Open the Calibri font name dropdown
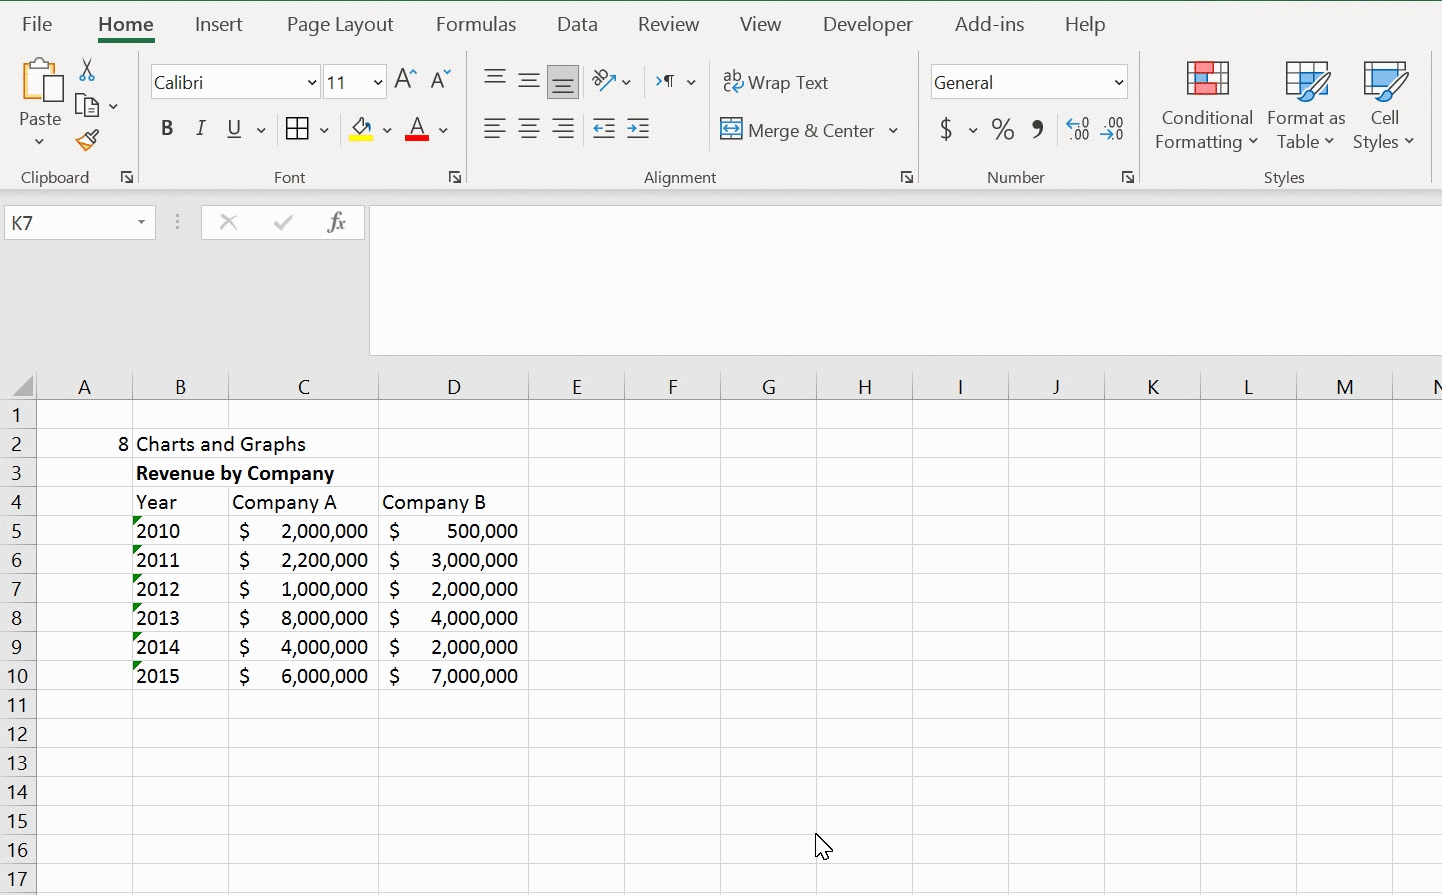Viewport: 1442px width, 895px height. pyautogui.click(x=312, y=82)
